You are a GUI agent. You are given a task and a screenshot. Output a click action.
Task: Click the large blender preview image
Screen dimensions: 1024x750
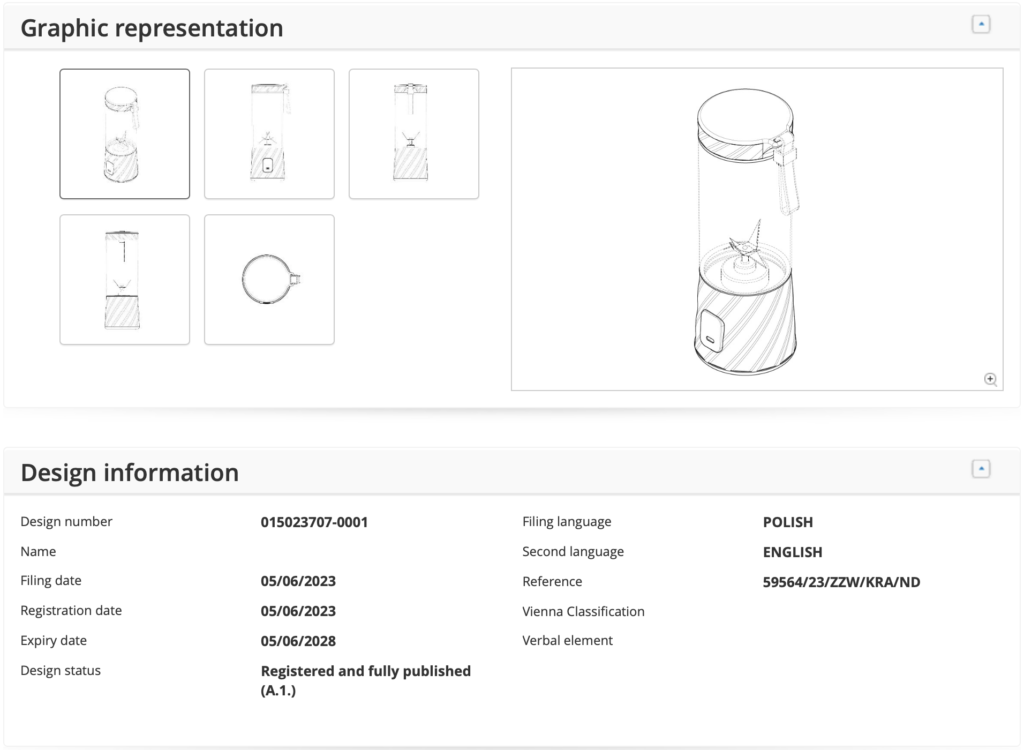point(756,228)
